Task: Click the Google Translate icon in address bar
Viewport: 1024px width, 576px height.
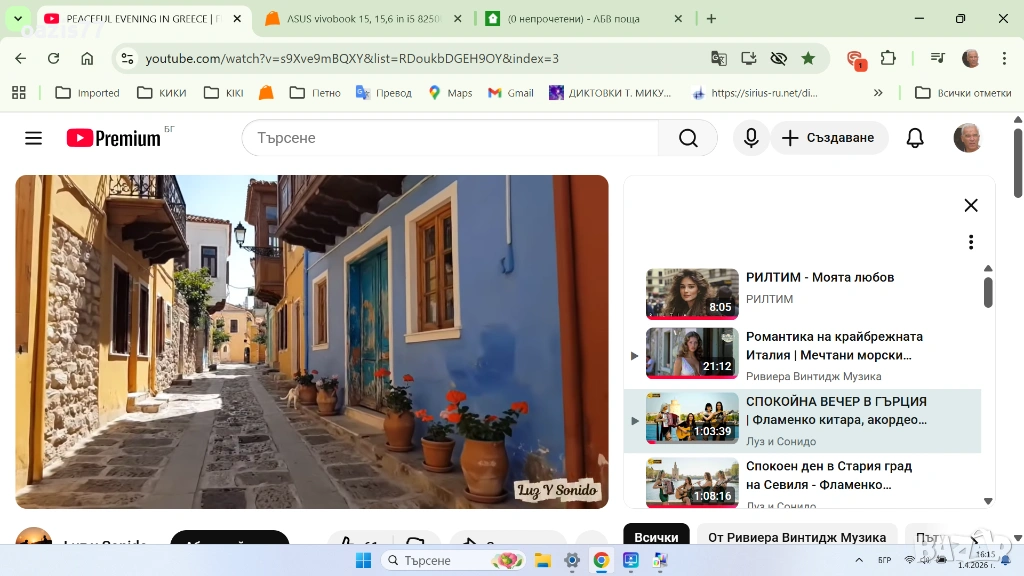Action: click(x=718, y=59)
